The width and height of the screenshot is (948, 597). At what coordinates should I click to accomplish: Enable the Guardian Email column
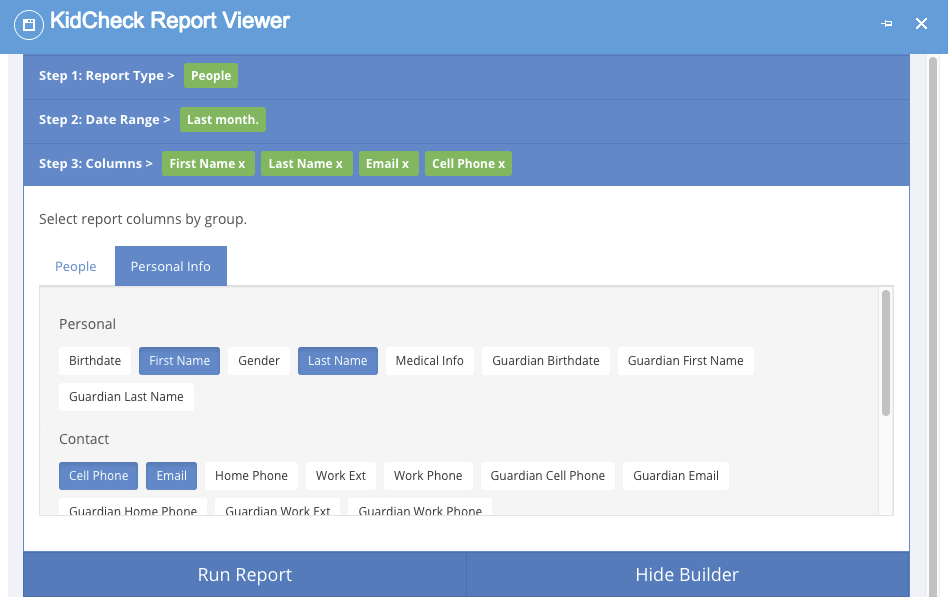pos(676,476)
